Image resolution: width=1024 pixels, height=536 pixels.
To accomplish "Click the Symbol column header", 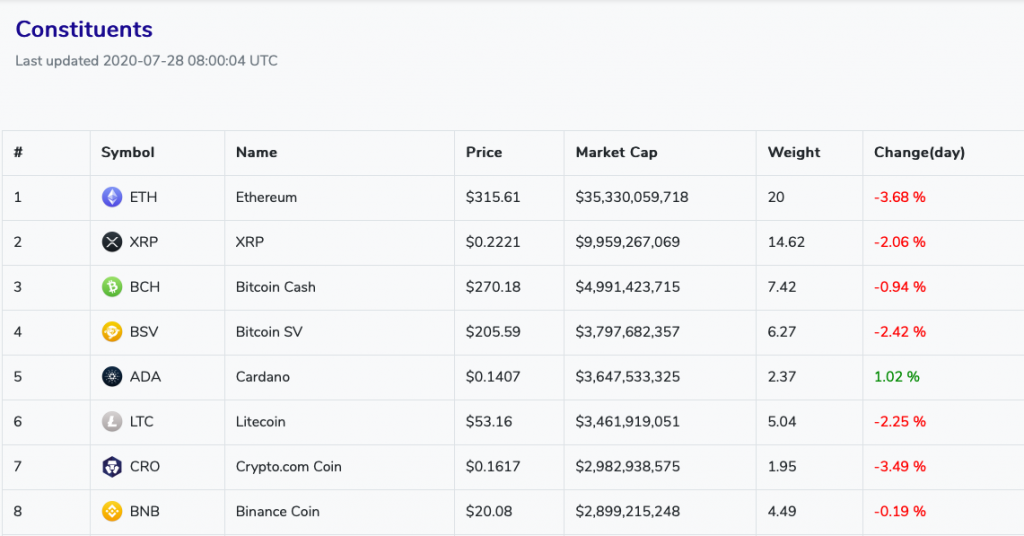I will (x=127, y=153).
